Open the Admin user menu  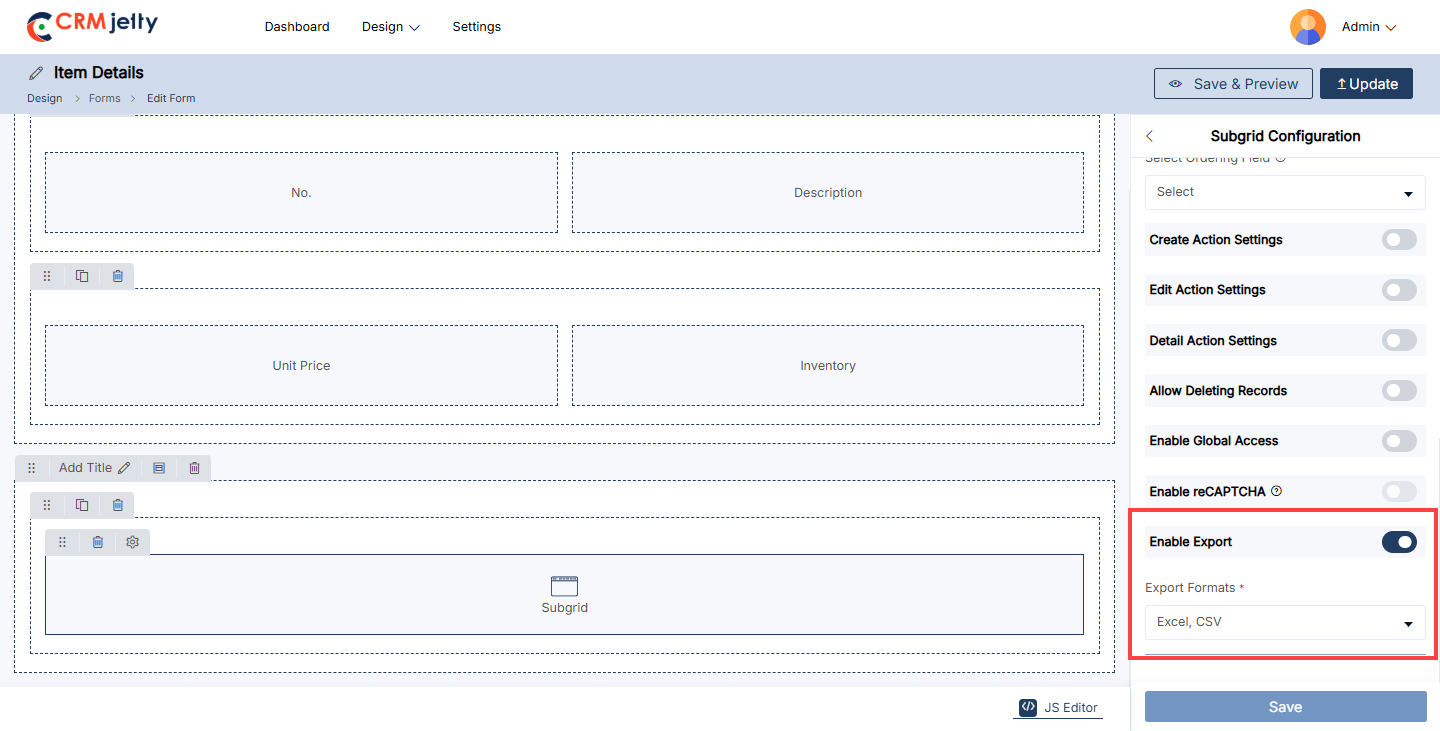pos(1368,27)
